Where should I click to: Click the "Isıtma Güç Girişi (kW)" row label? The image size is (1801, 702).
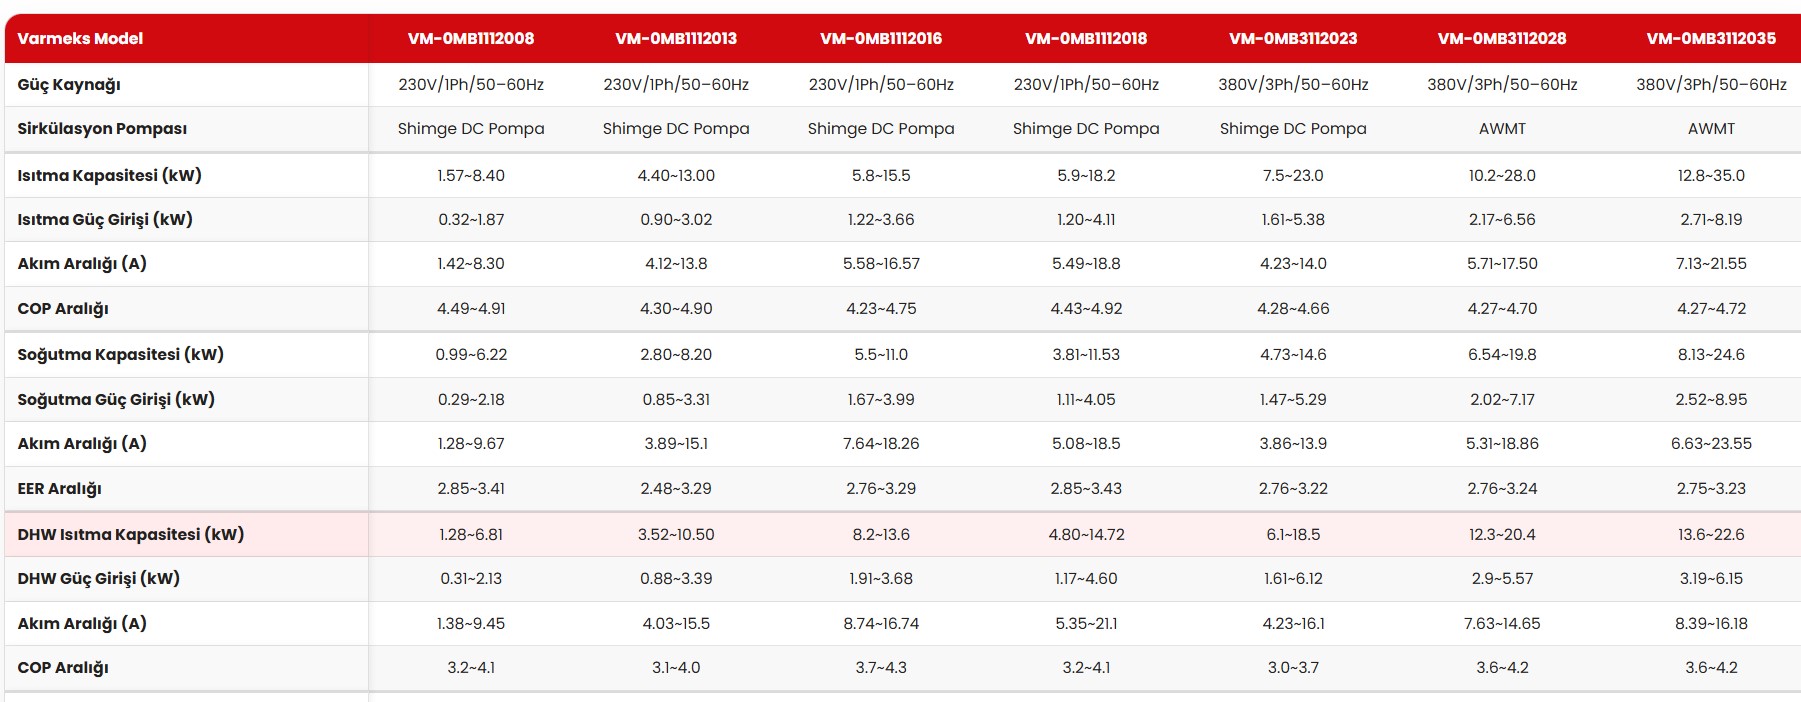pos(105,220)
